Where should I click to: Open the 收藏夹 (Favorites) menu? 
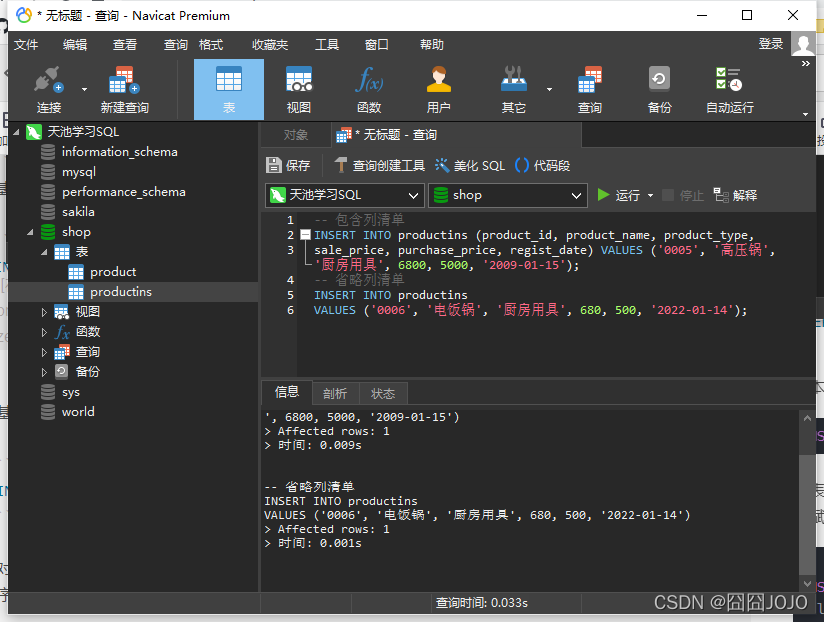pos(270,45)
